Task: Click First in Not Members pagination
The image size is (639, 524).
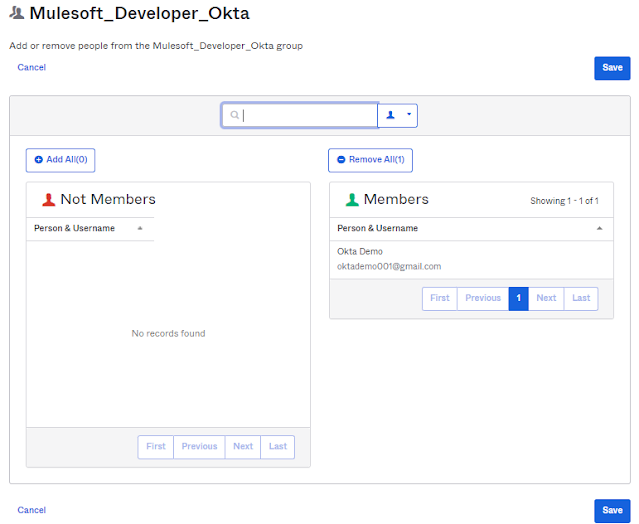Action: coord(156,447)
